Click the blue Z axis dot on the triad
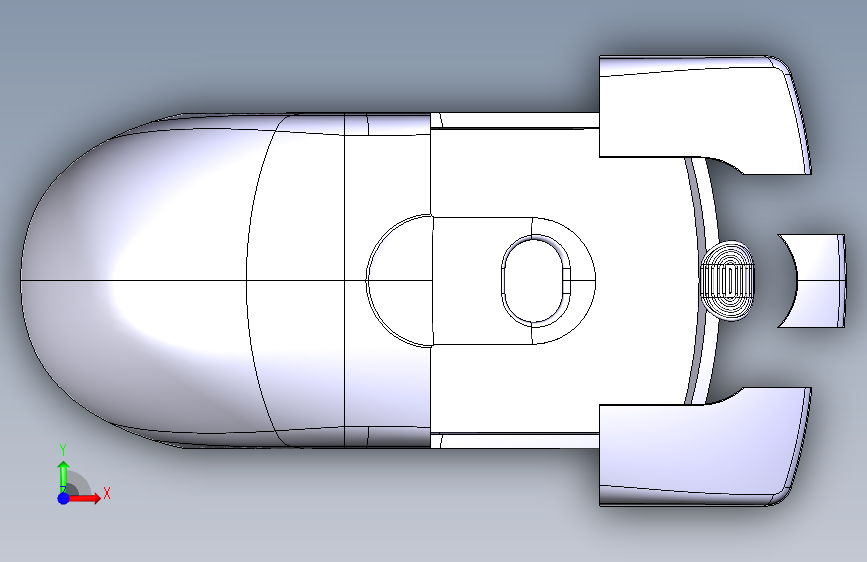This screenshot has height=562, width=867. click(63, 498)
